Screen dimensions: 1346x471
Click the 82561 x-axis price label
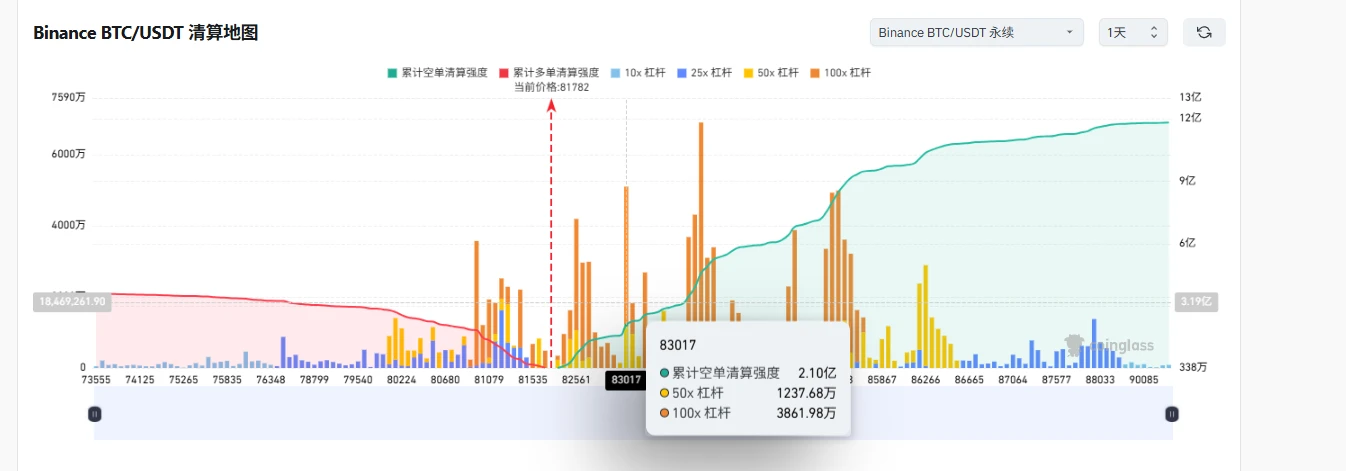pyautogui.click(x=576, y=380)
